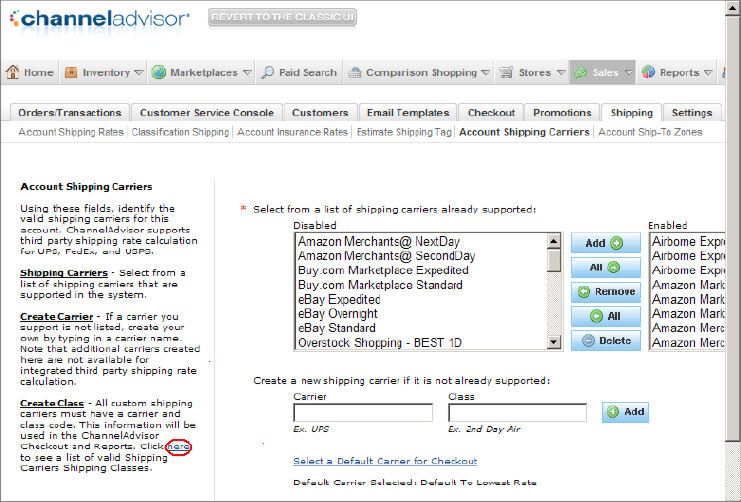The image size is (741, 502).
Task: Click the Inventory box icon
Action: 71,72
